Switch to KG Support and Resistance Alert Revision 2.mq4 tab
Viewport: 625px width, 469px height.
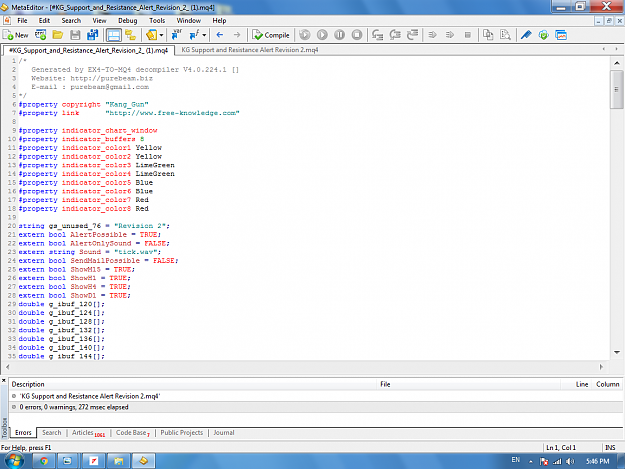tap(250, 50)
